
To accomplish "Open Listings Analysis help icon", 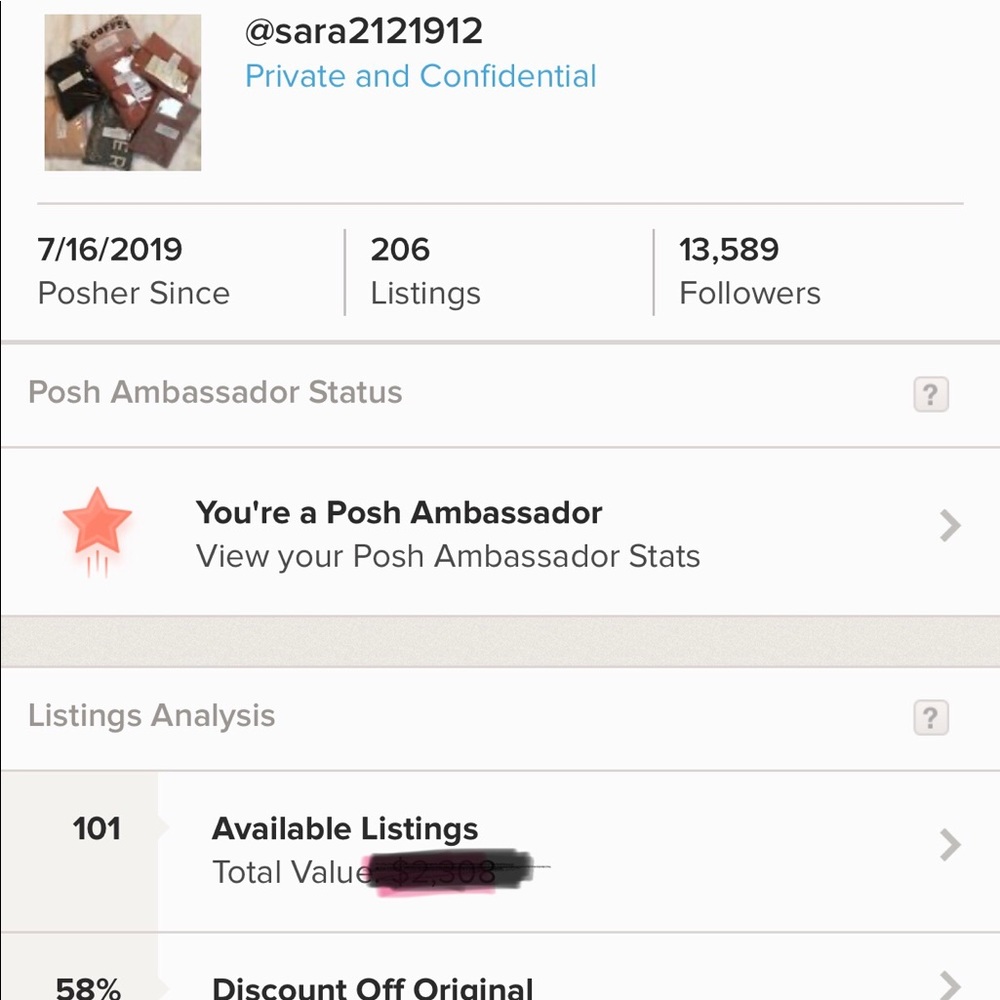I will [931, 718].
